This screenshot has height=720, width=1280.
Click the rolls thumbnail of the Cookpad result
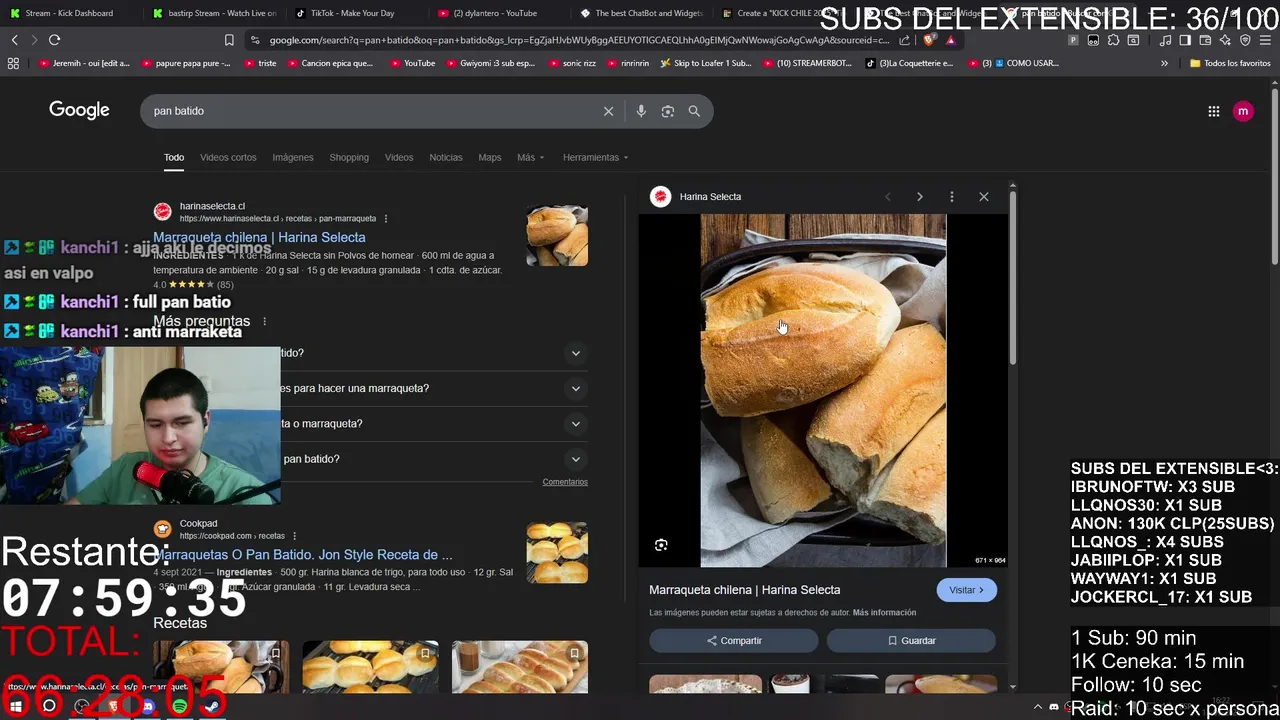click(x=557, y=553)
